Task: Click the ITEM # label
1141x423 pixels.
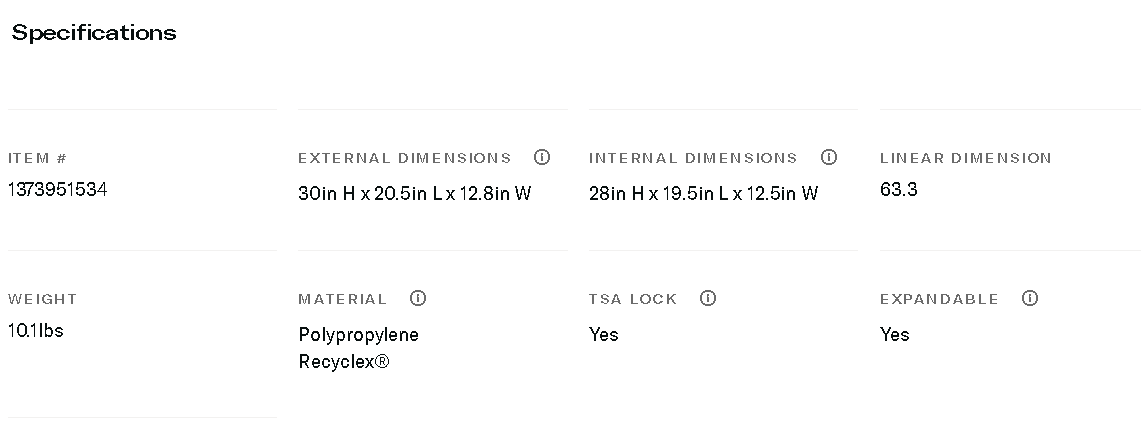Action: [x=37, y=158]
